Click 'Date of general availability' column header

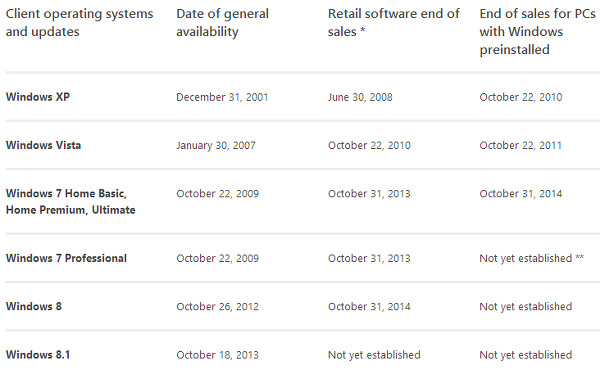tap(222, 23)
